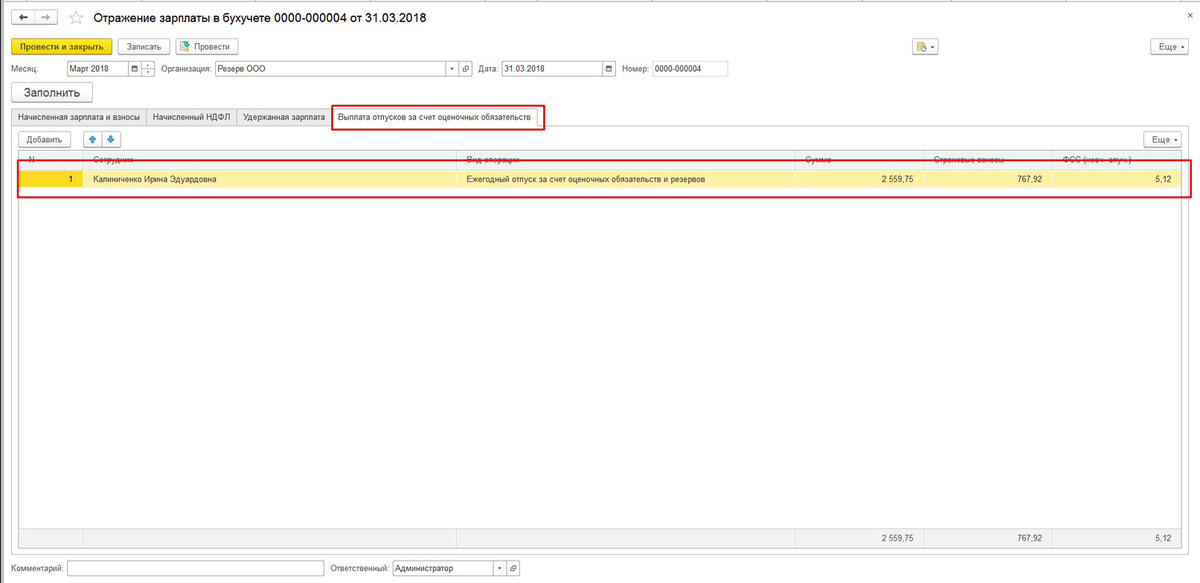Viewport: 1200px width, 583px height.
Task: Click the month stepper arrows next to 'Март 2018'
Action: click(149, 69)
